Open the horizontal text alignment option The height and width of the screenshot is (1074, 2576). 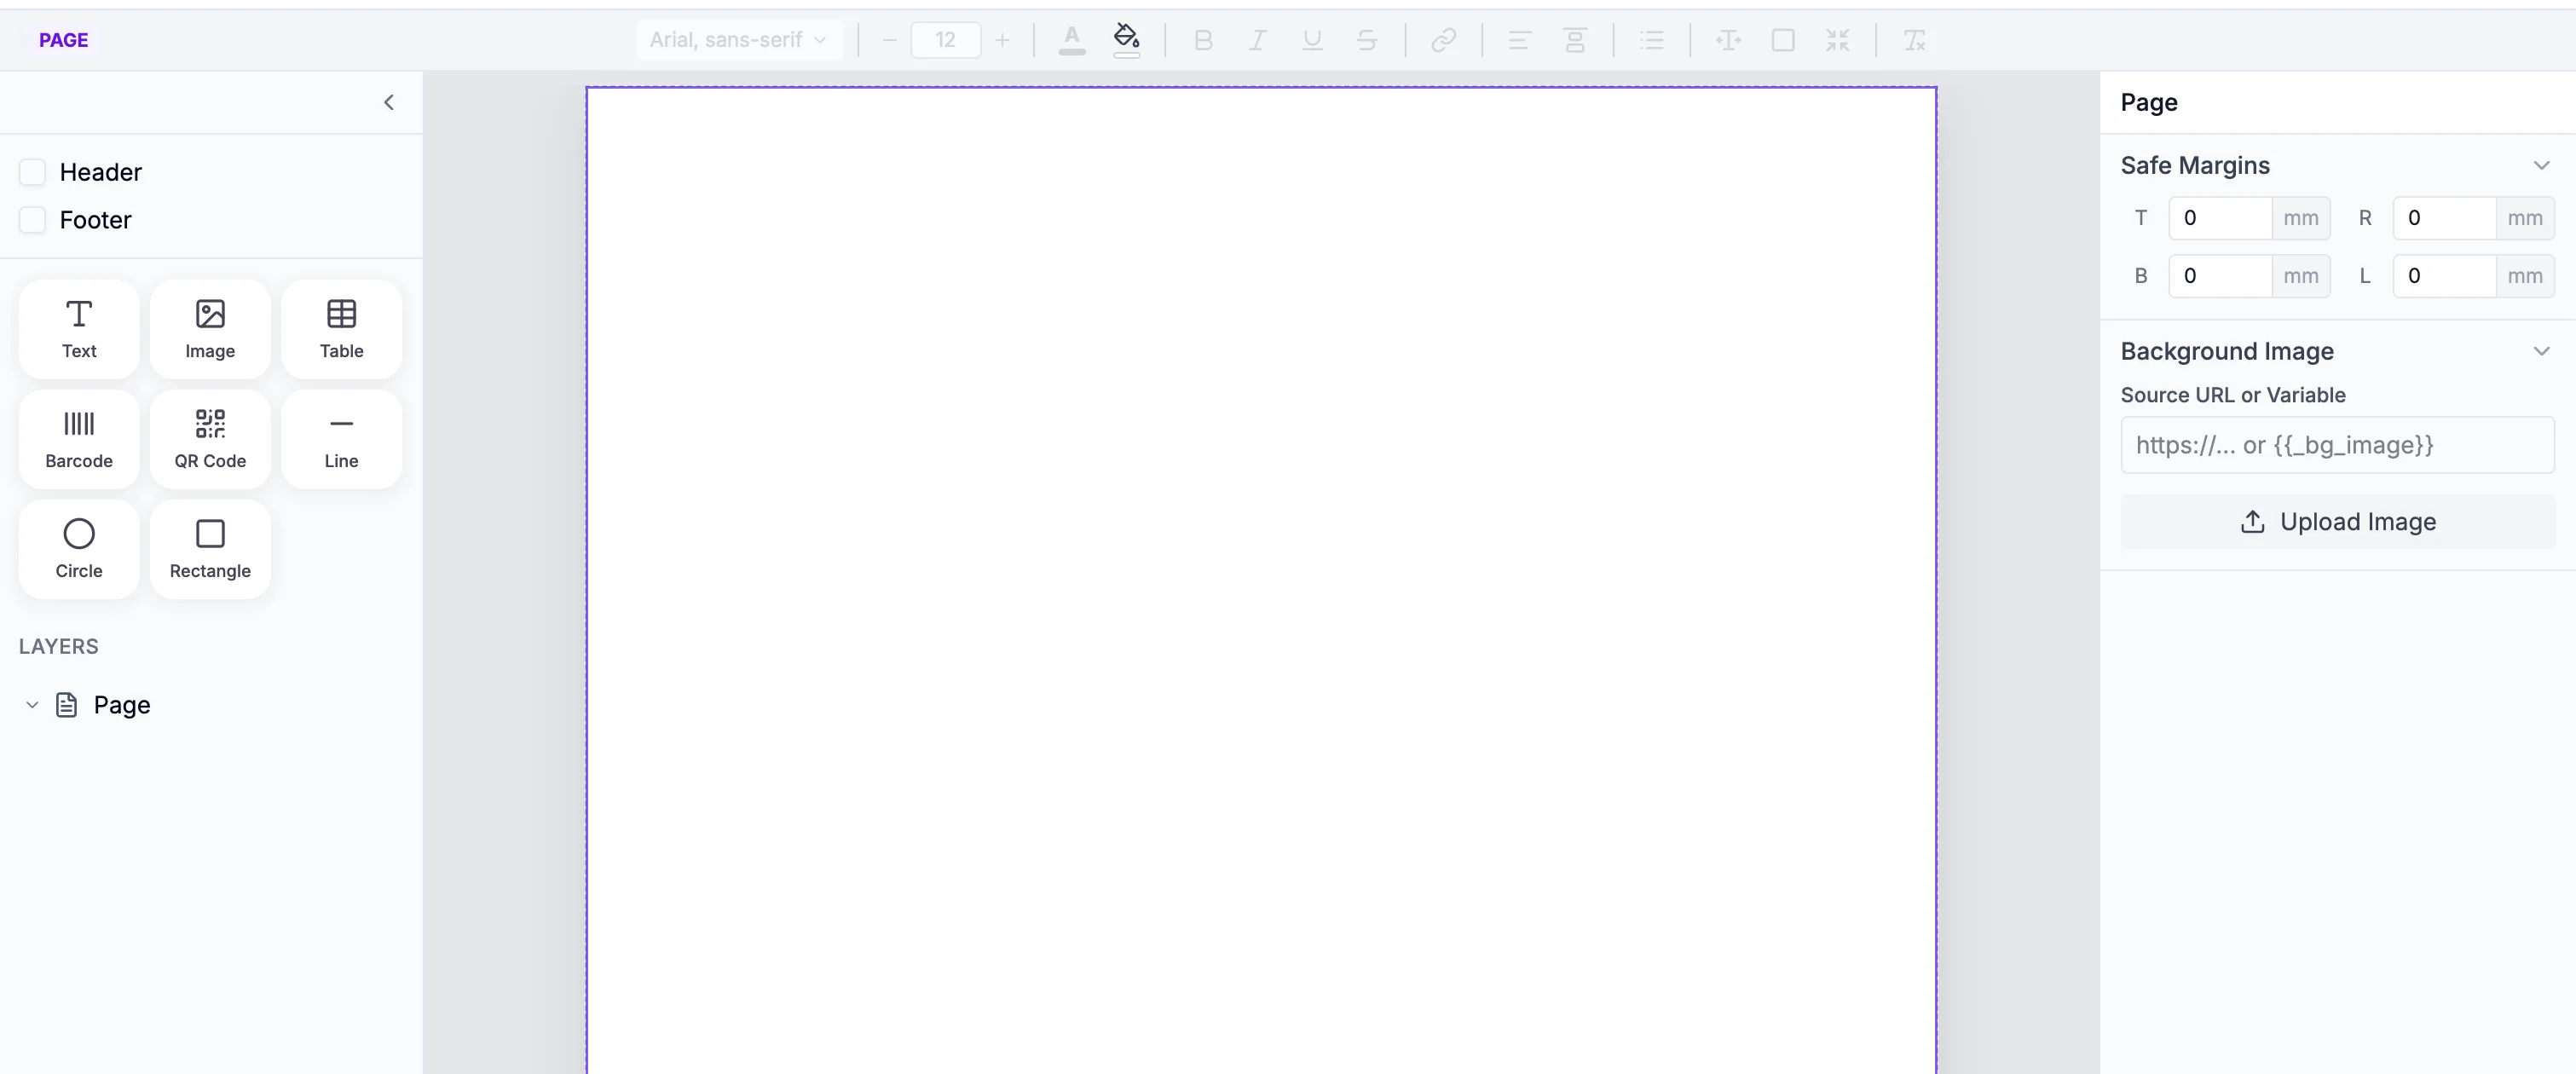click(1520, 40)
